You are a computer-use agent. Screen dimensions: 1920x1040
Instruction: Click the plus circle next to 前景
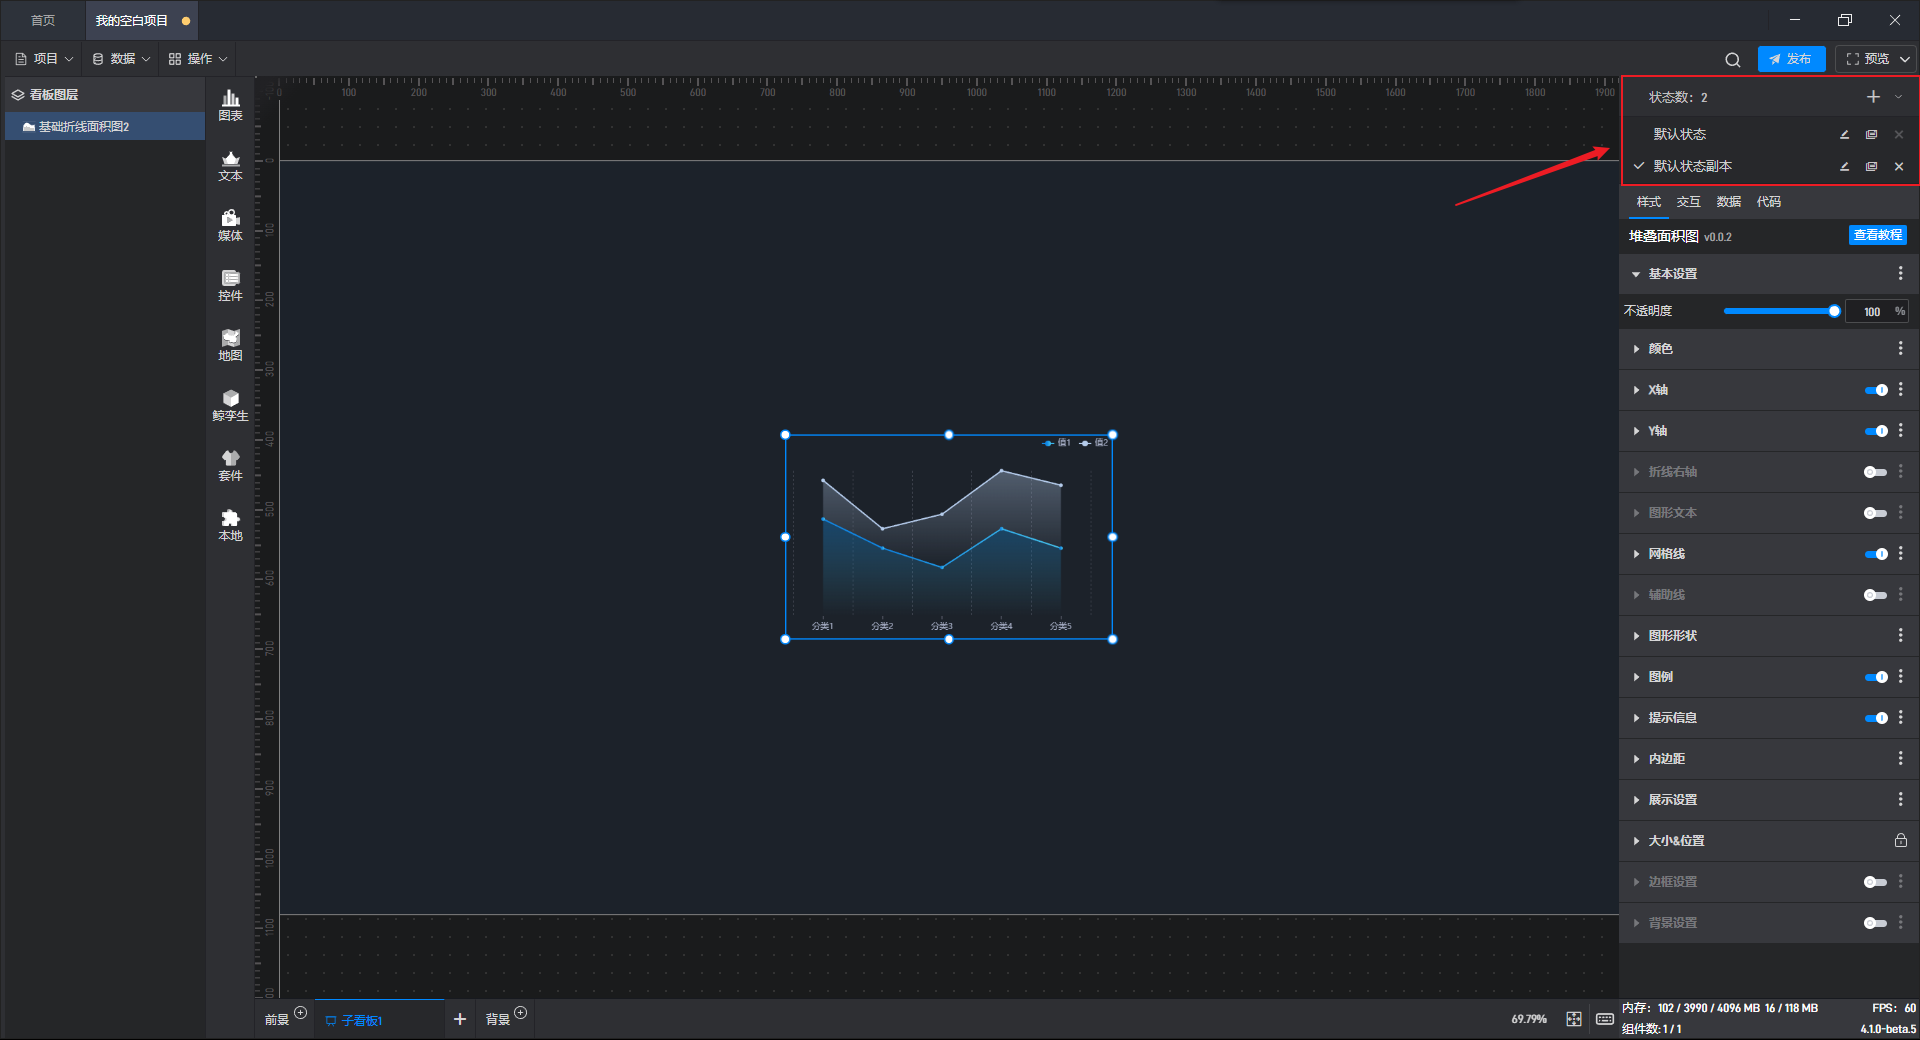click(300, 1013)
